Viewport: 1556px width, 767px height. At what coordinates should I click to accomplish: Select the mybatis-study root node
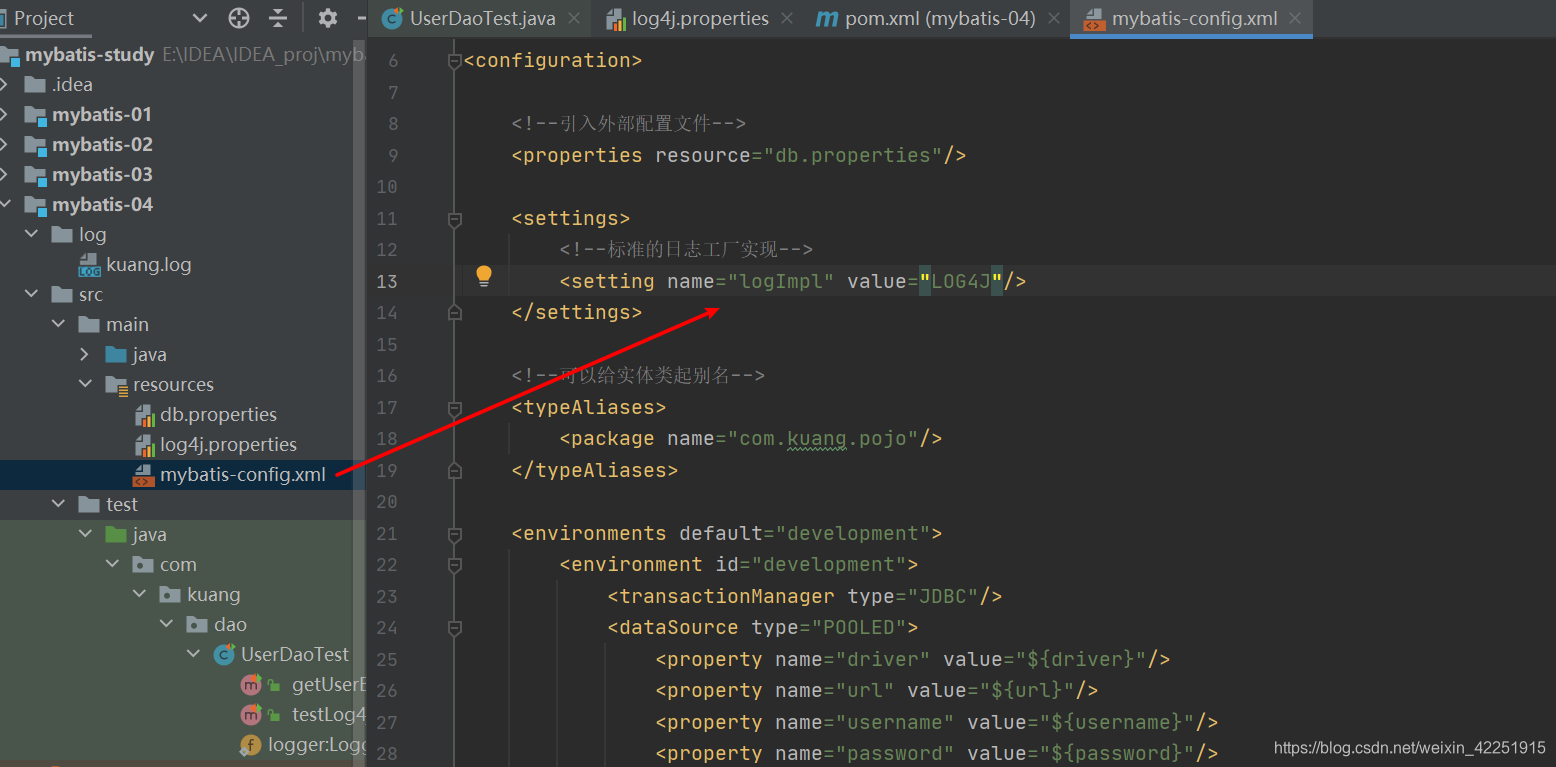tap(90, 55)
